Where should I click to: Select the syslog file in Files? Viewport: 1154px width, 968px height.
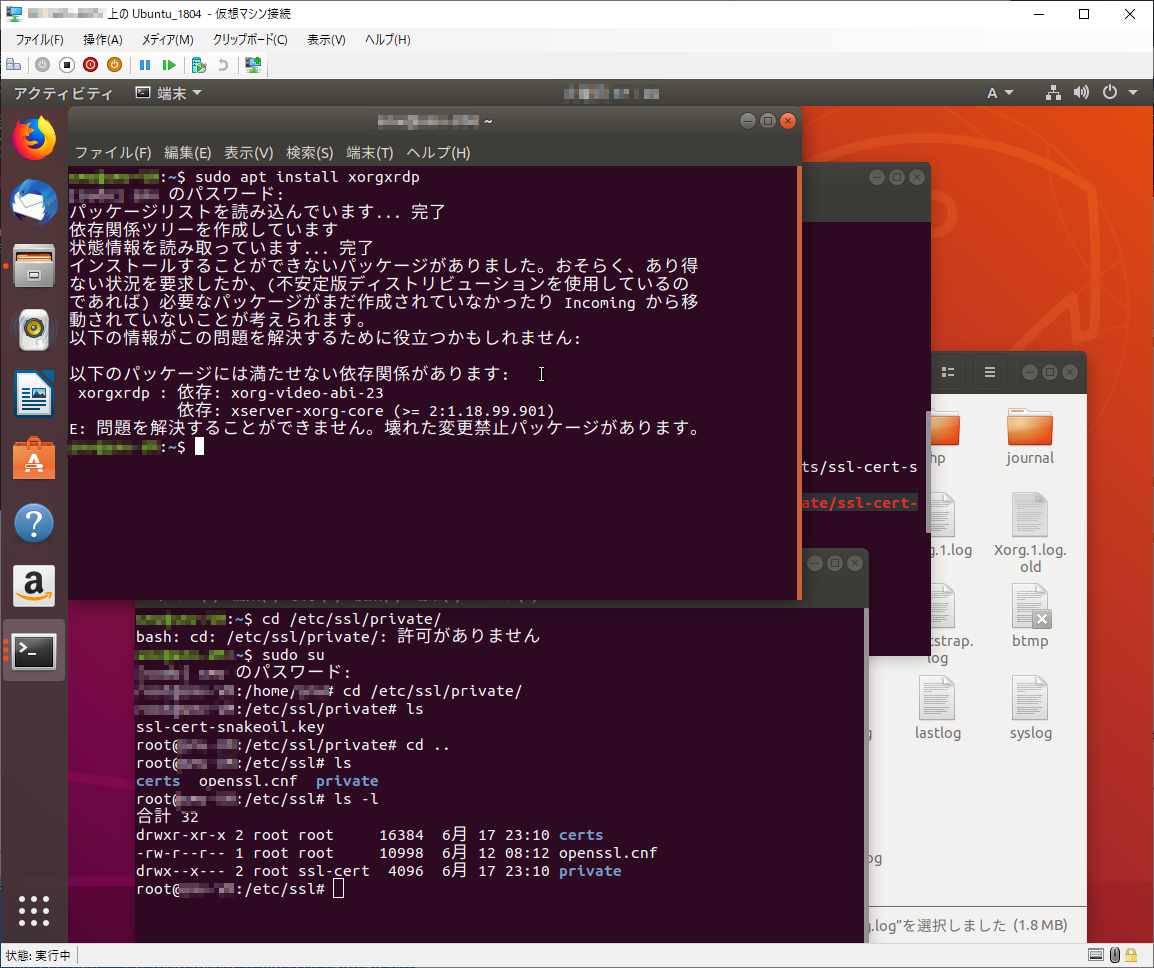click(x=1030, y=708)
